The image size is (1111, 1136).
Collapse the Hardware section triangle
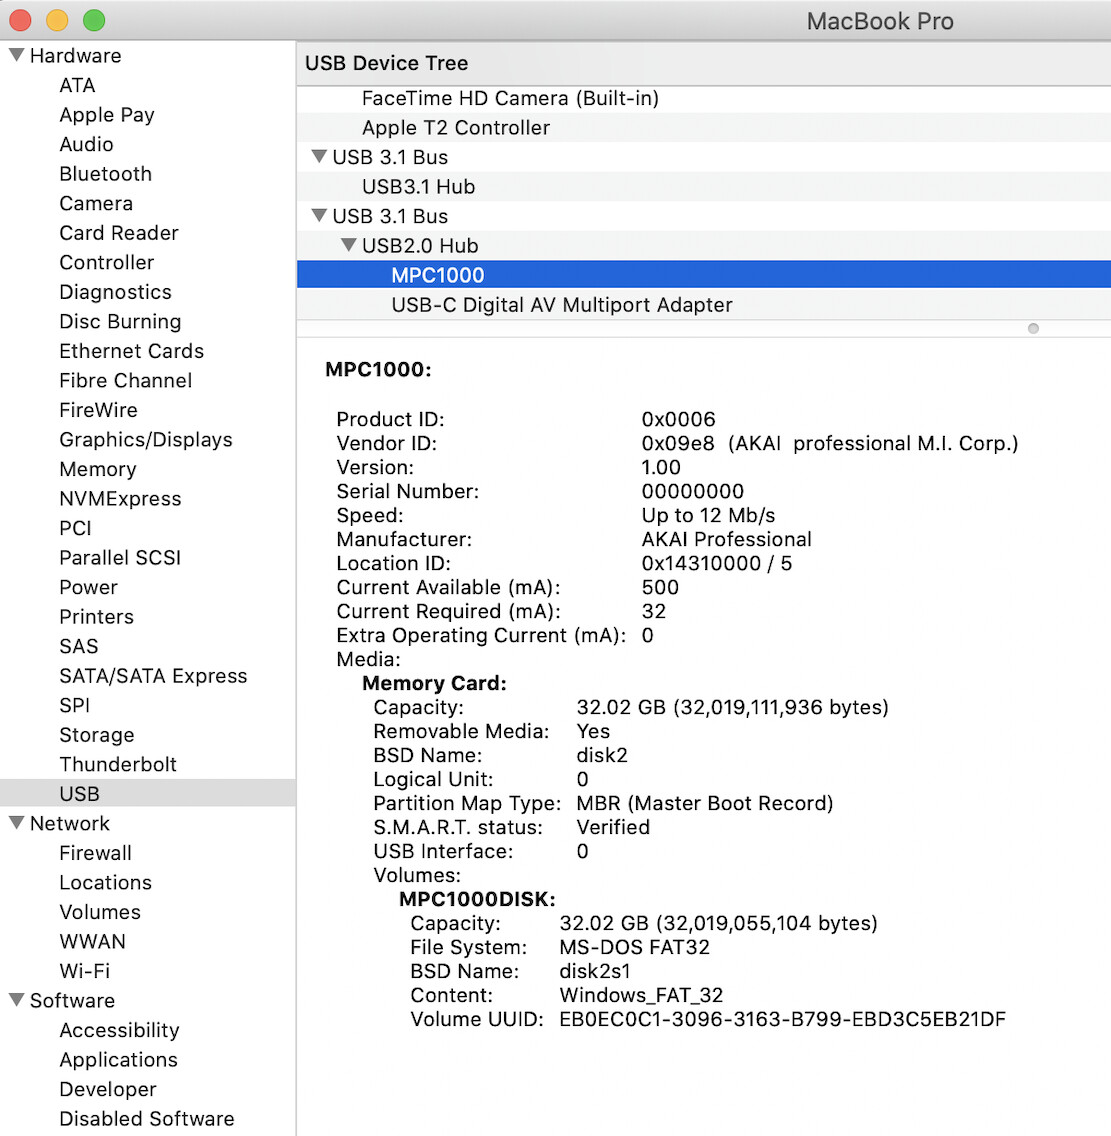[x=16, y=55]
